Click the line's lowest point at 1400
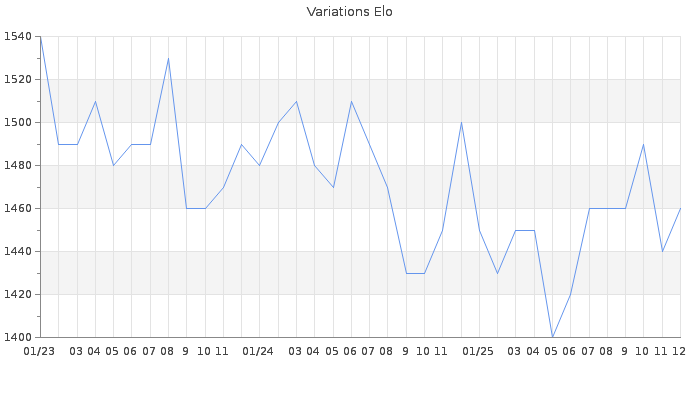The height and width of the screenshot is (400, 700). coord(552,337)
